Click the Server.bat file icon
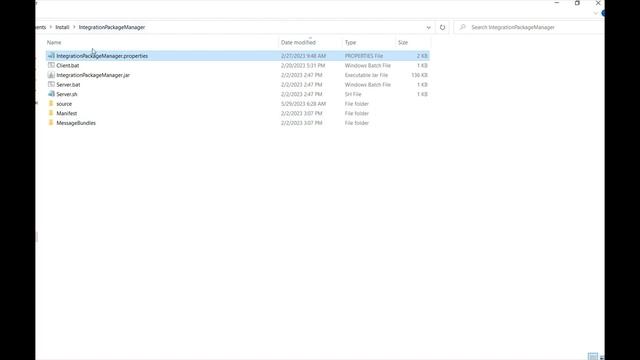Screen dimensions: 640x360 coord(51,84)
